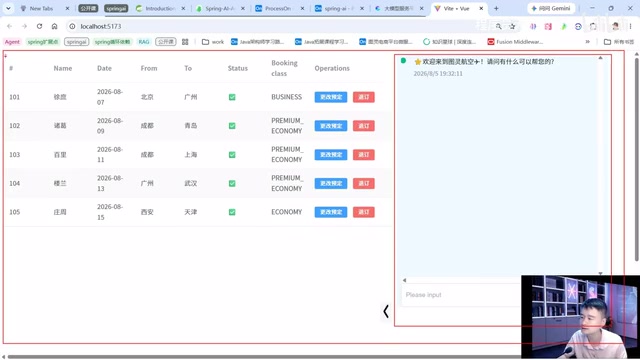
Task: Click the chat panel scroll-up arrow
Action: (x=600, y=58)
